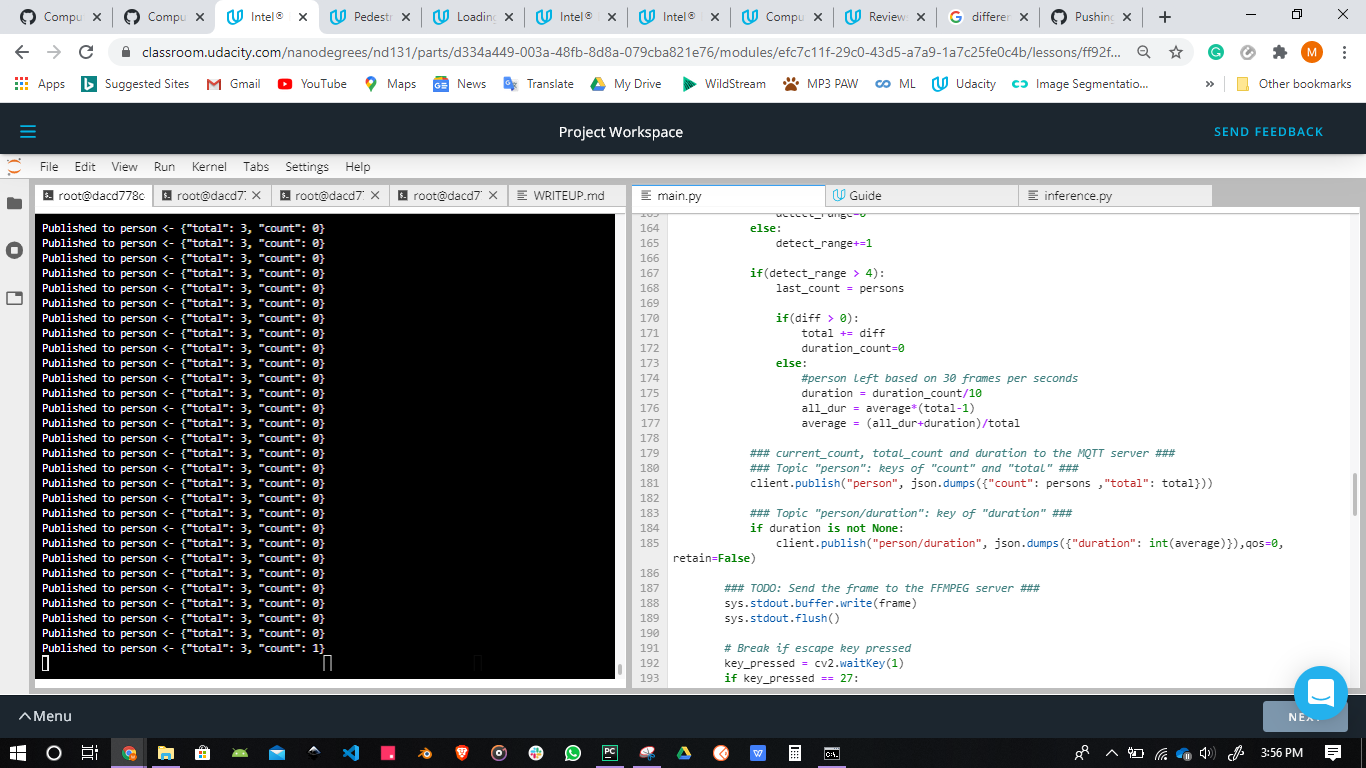
Task: Open the YouTube bookmark
Action: coord(312,84)
